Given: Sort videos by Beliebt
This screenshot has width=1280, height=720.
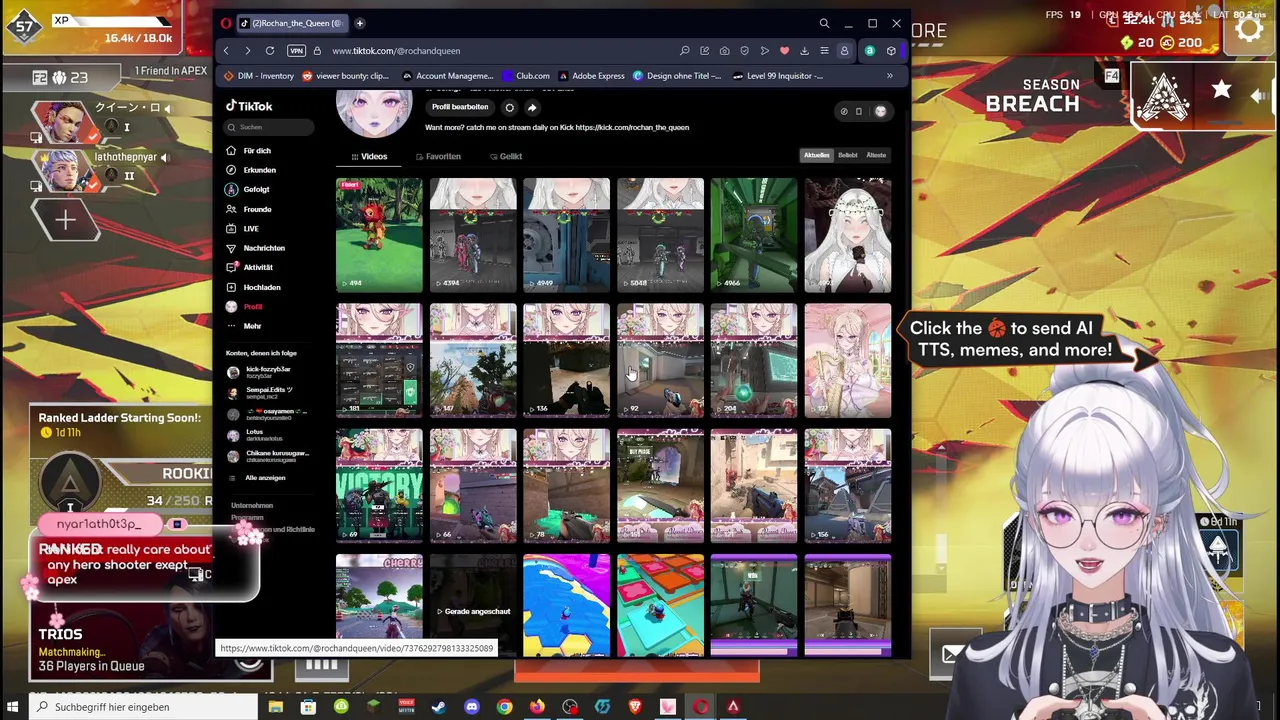Looking at the screenshot, I should click(848, 155).
